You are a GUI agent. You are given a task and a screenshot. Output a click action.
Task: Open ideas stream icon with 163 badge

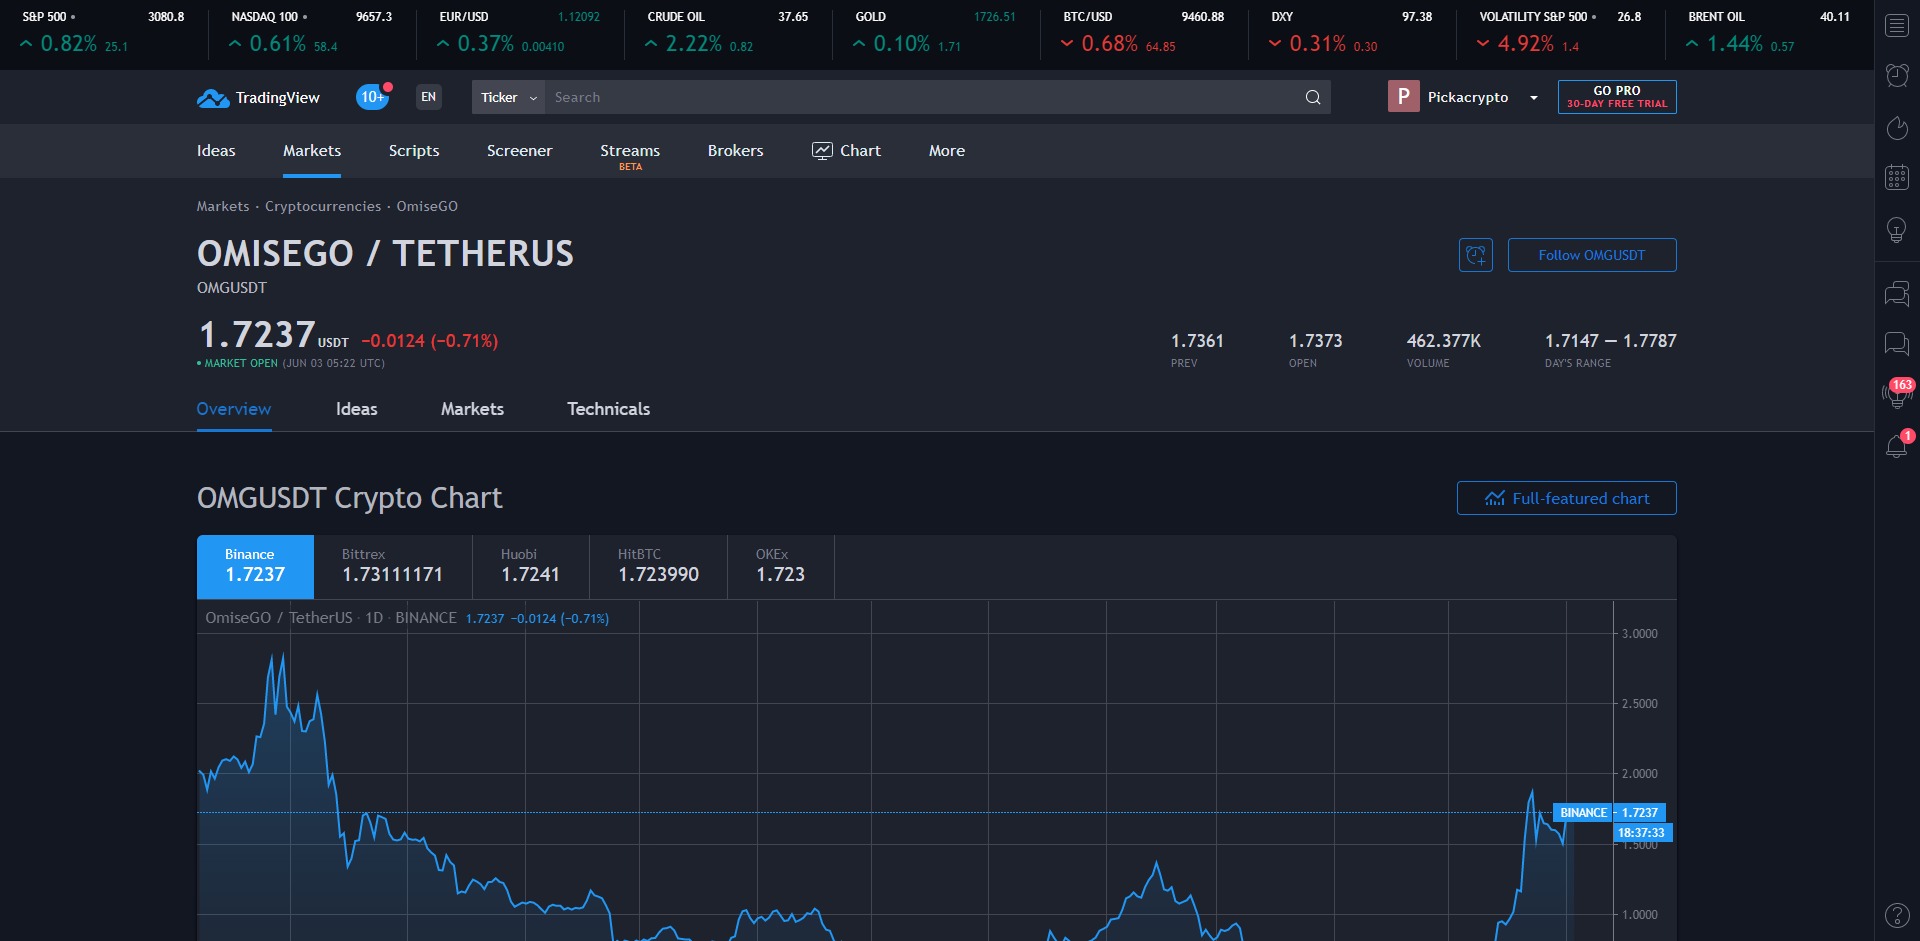1896,394
